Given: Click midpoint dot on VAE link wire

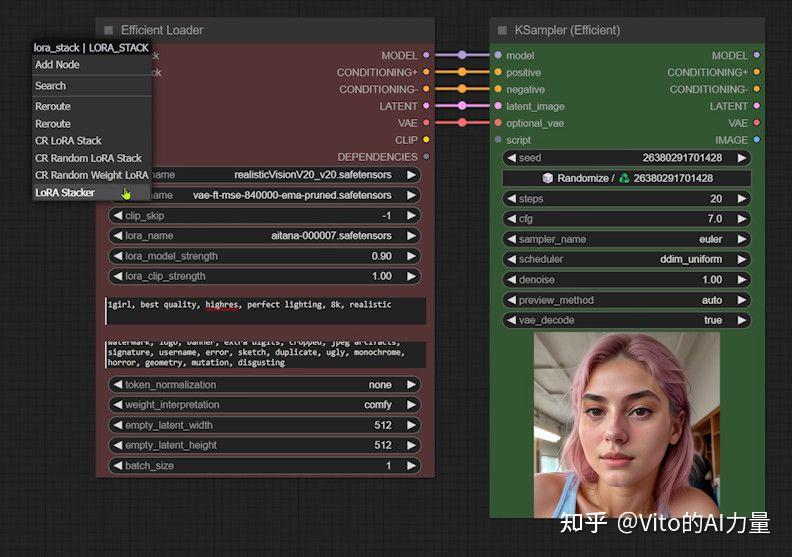Looking at the screenshot, I should click(x=462, y=122).
